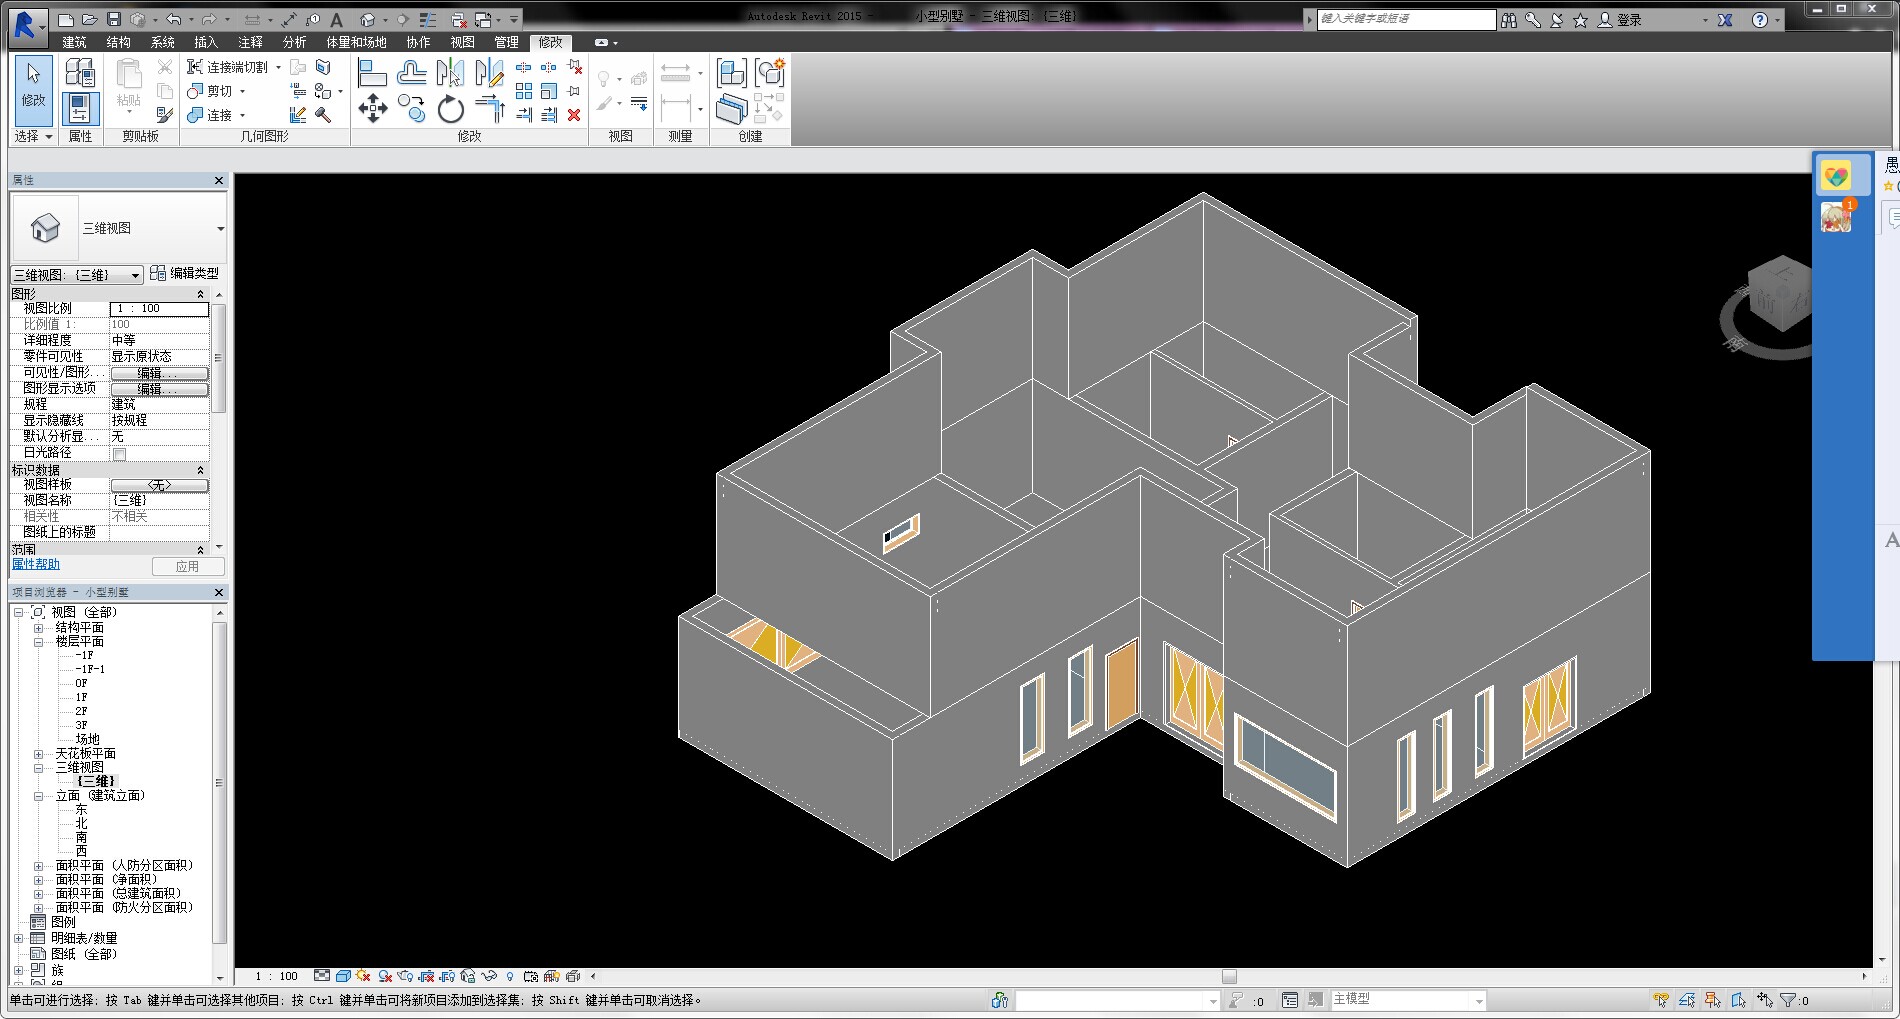Screen dimensions: 1900x1019
Task: Open the 3D view type selector dropdown
Action: tap(220, 229)
